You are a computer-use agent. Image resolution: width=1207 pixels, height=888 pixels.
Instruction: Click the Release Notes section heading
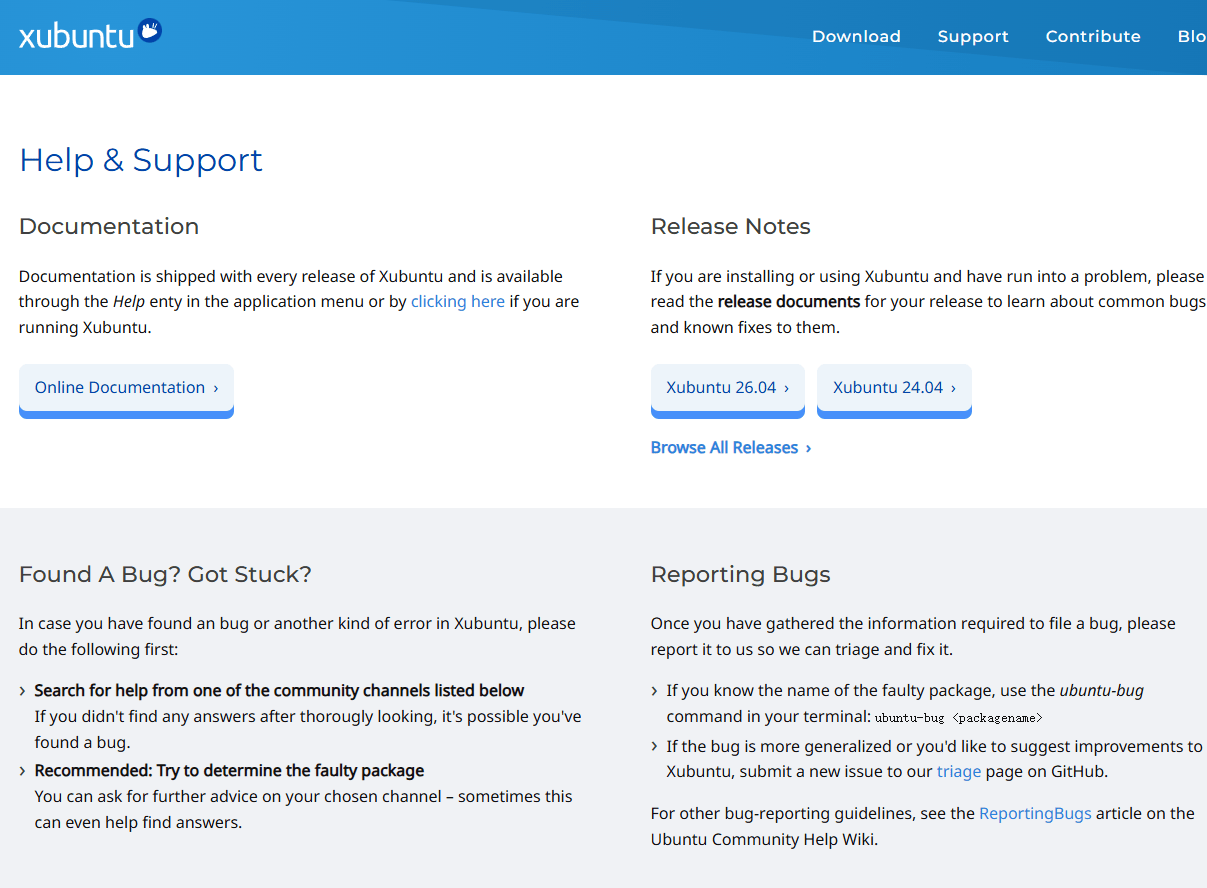[x=731, y=226]
